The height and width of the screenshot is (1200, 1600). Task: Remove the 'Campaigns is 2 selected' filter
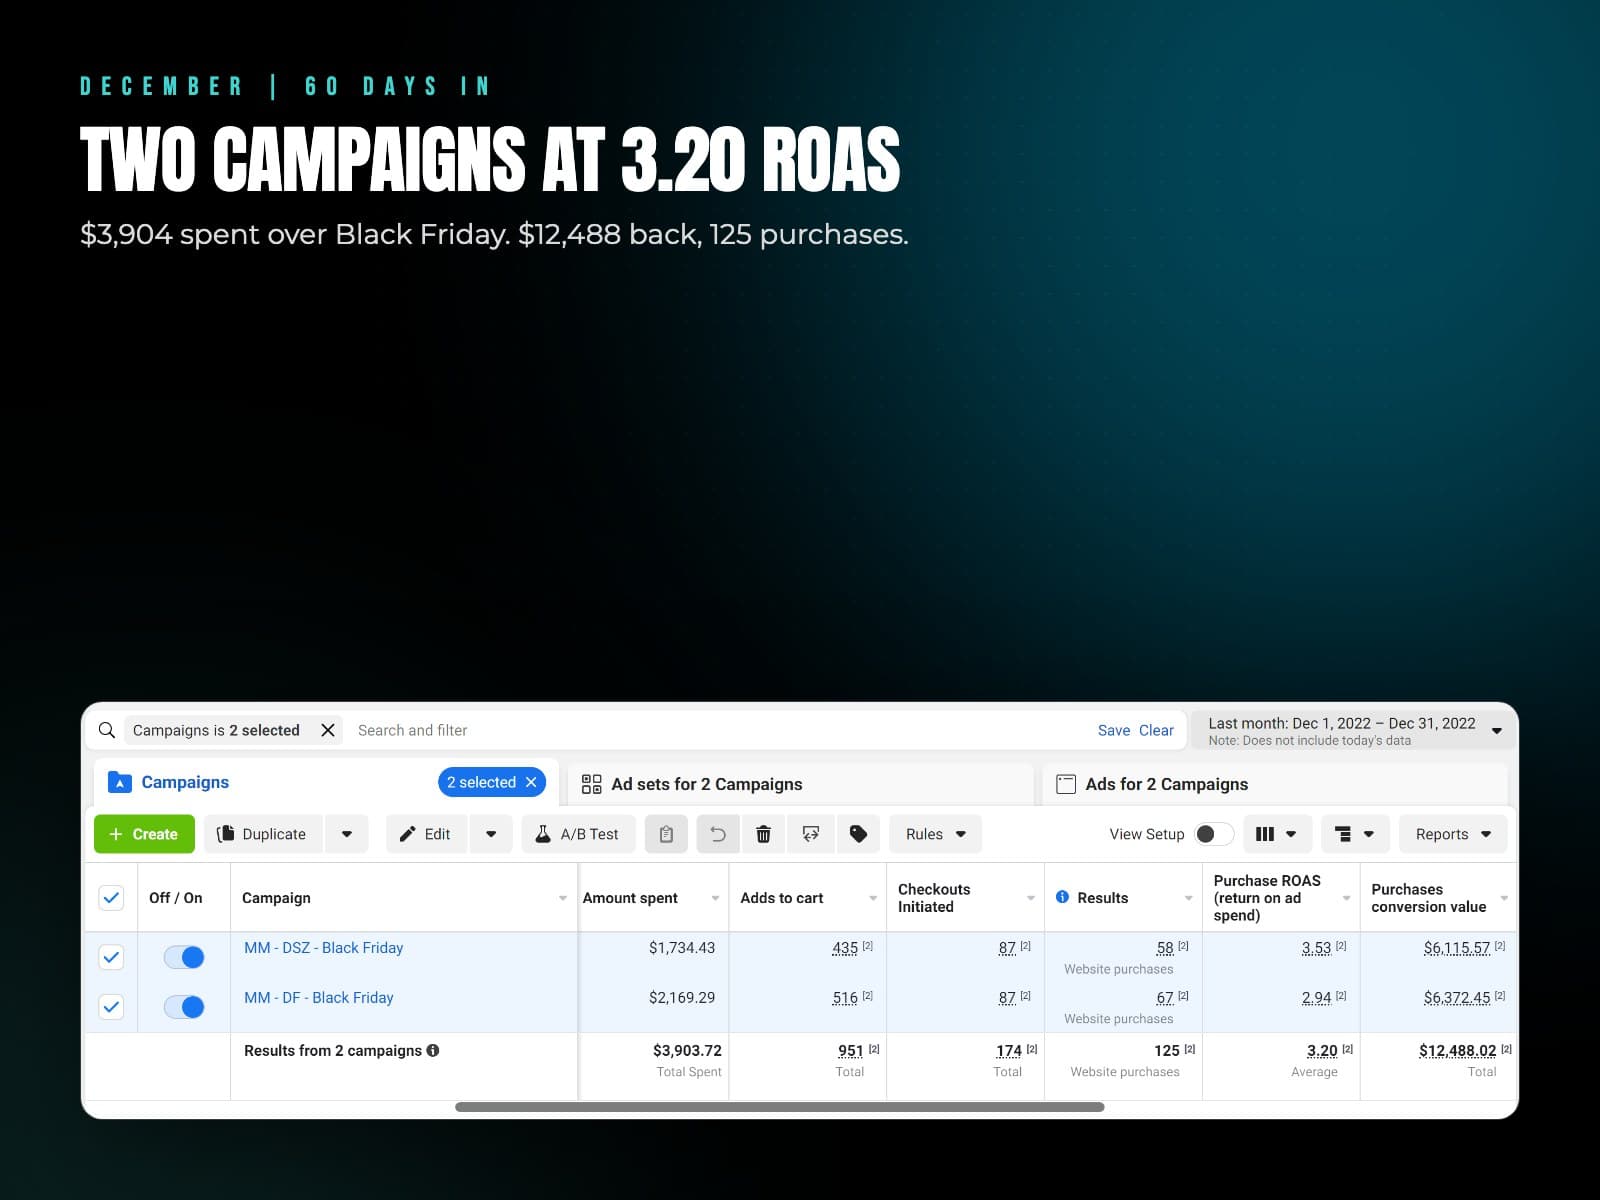pyautogui.click(x=327, y=730)
